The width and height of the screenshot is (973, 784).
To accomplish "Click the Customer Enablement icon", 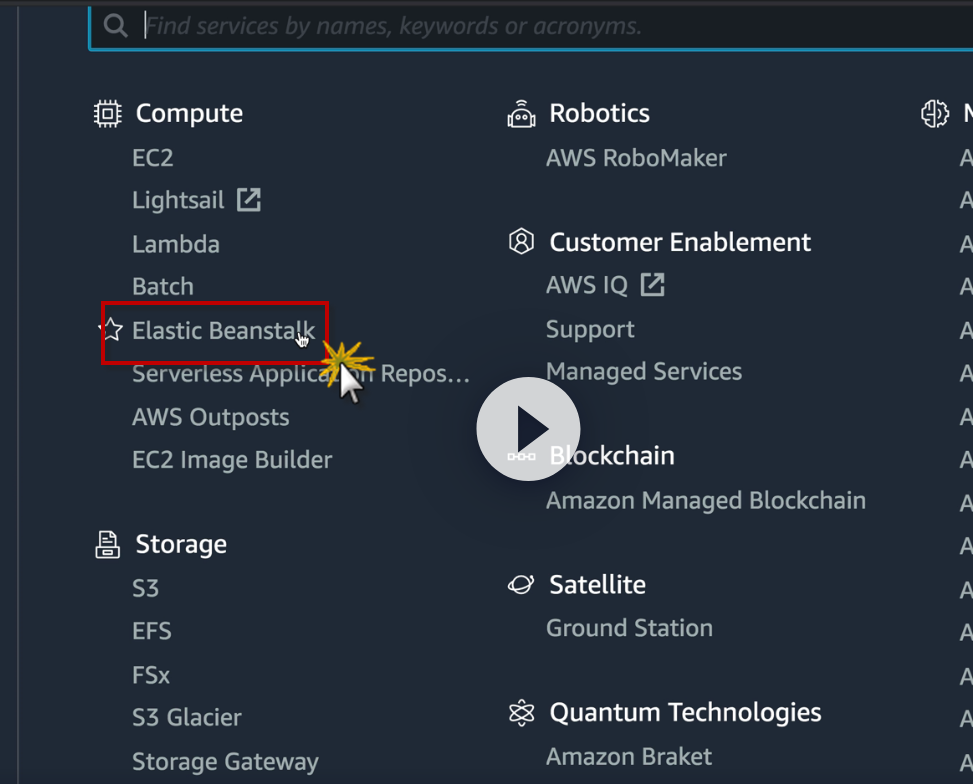I will click(521, 242).
